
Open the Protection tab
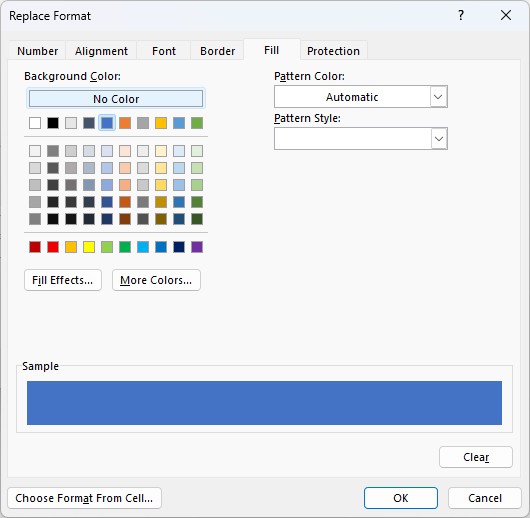(x=333, y=51)
